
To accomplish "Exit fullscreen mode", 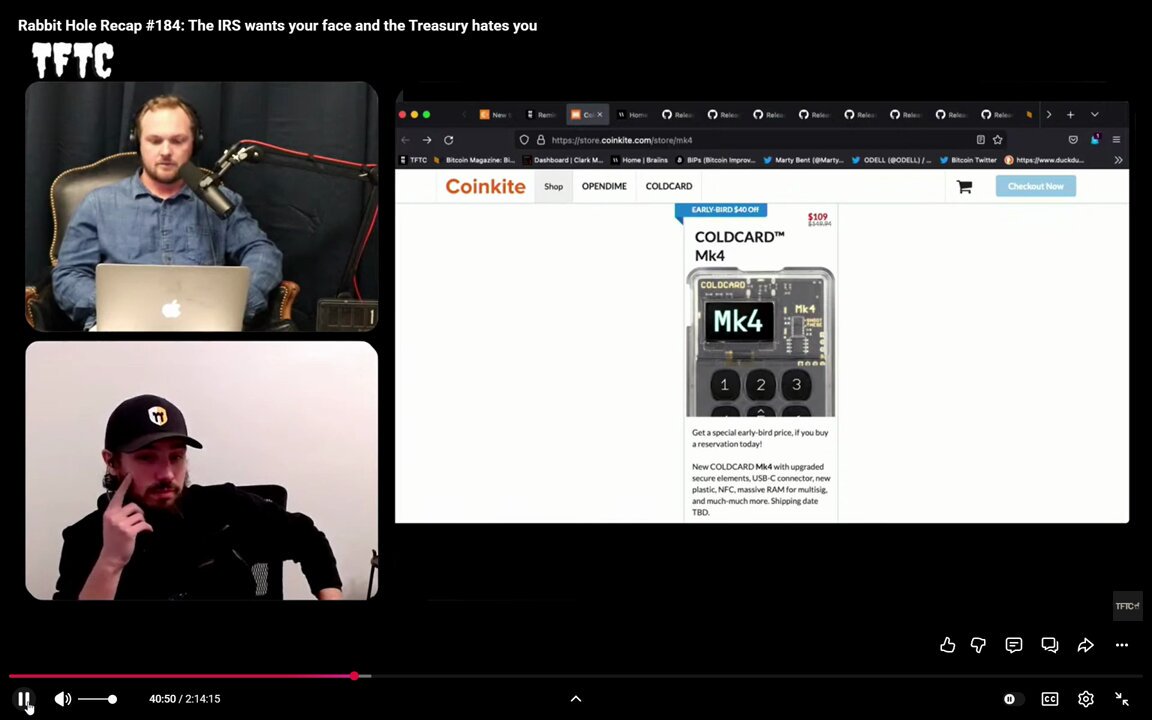I will (x=1122, y=699).
